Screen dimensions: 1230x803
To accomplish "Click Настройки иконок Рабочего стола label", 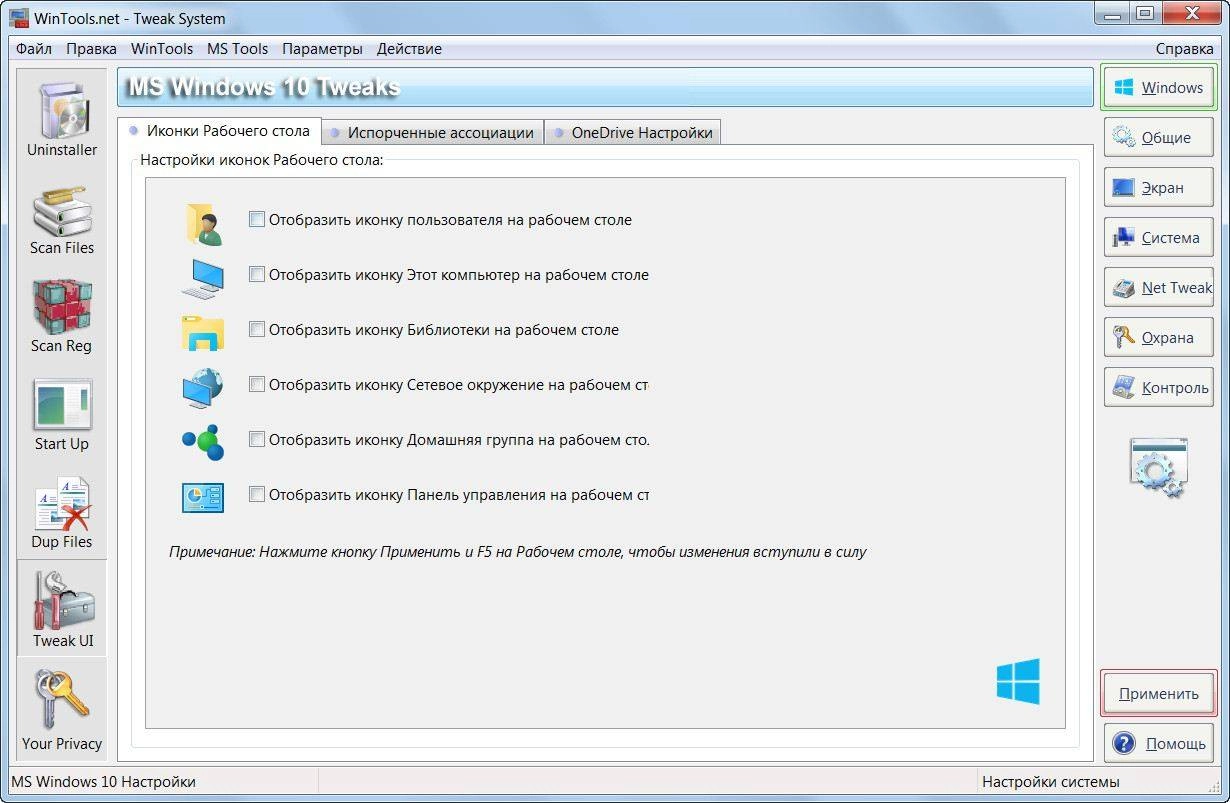I will click(x=261, y=159).
